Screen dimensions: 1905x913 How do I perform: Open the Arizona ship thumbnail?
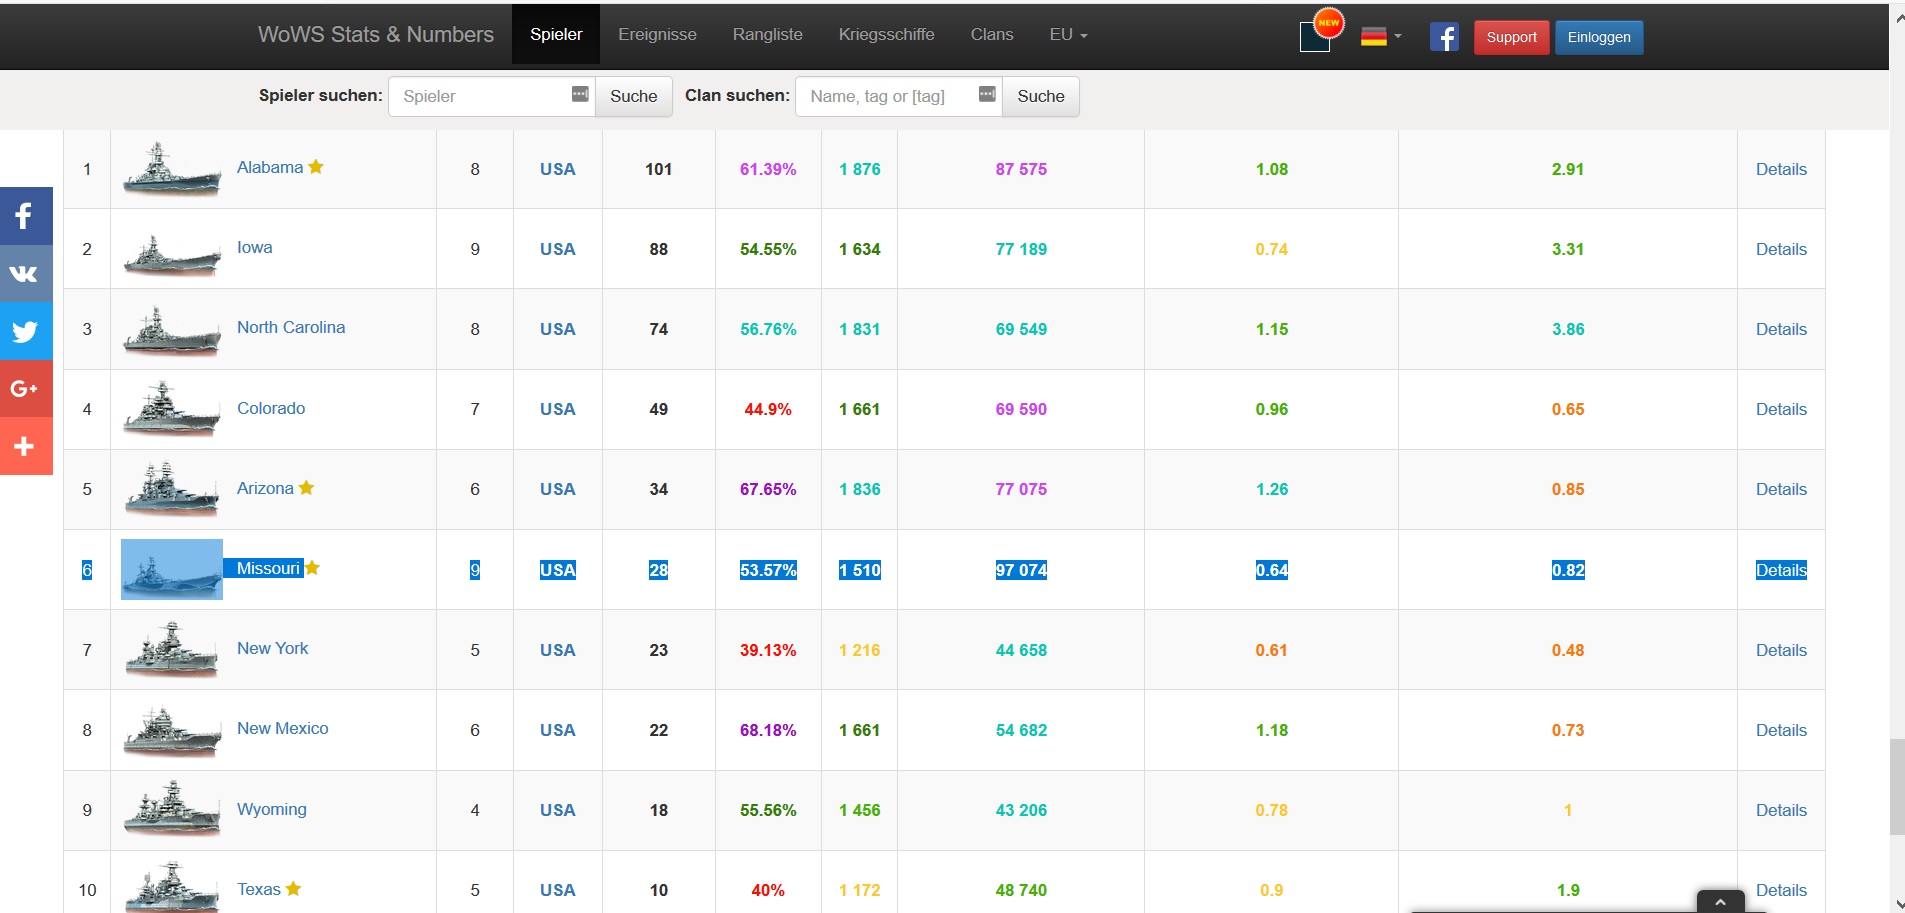pyautogui.click(x=172, y=488)
